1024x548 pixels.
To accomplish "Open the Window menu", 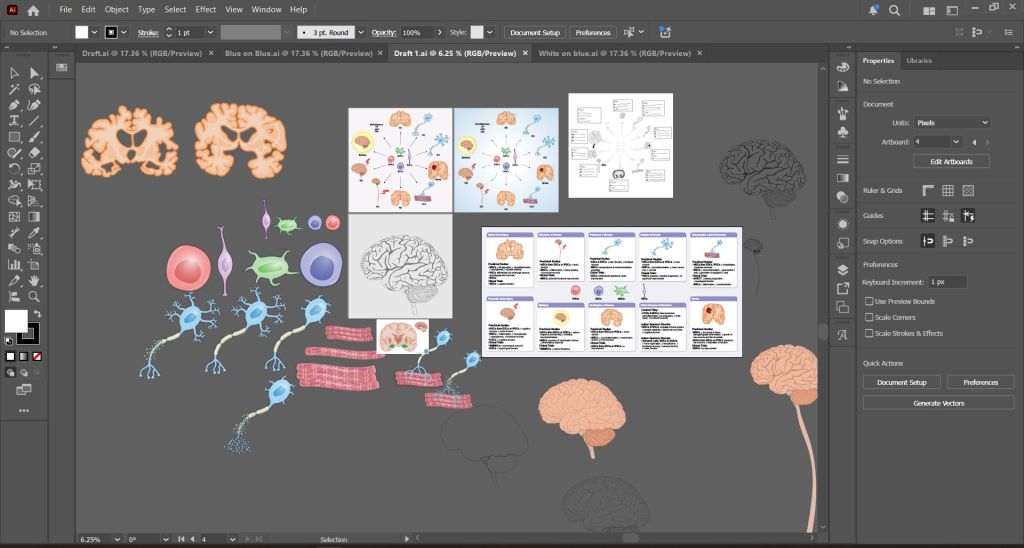I will tap(266, 10).
